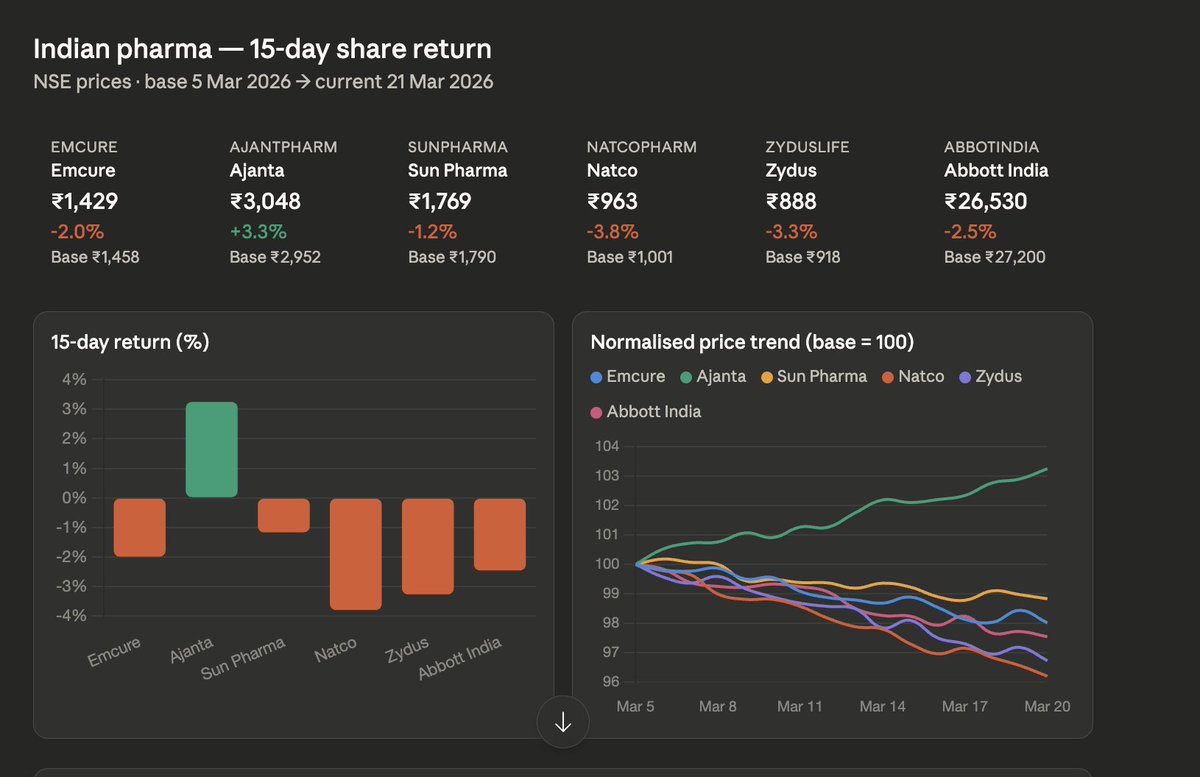Click Base ₹2,952 under Ajanta
The height and width of the screenshot is (777, 1200).
[275, 257]
